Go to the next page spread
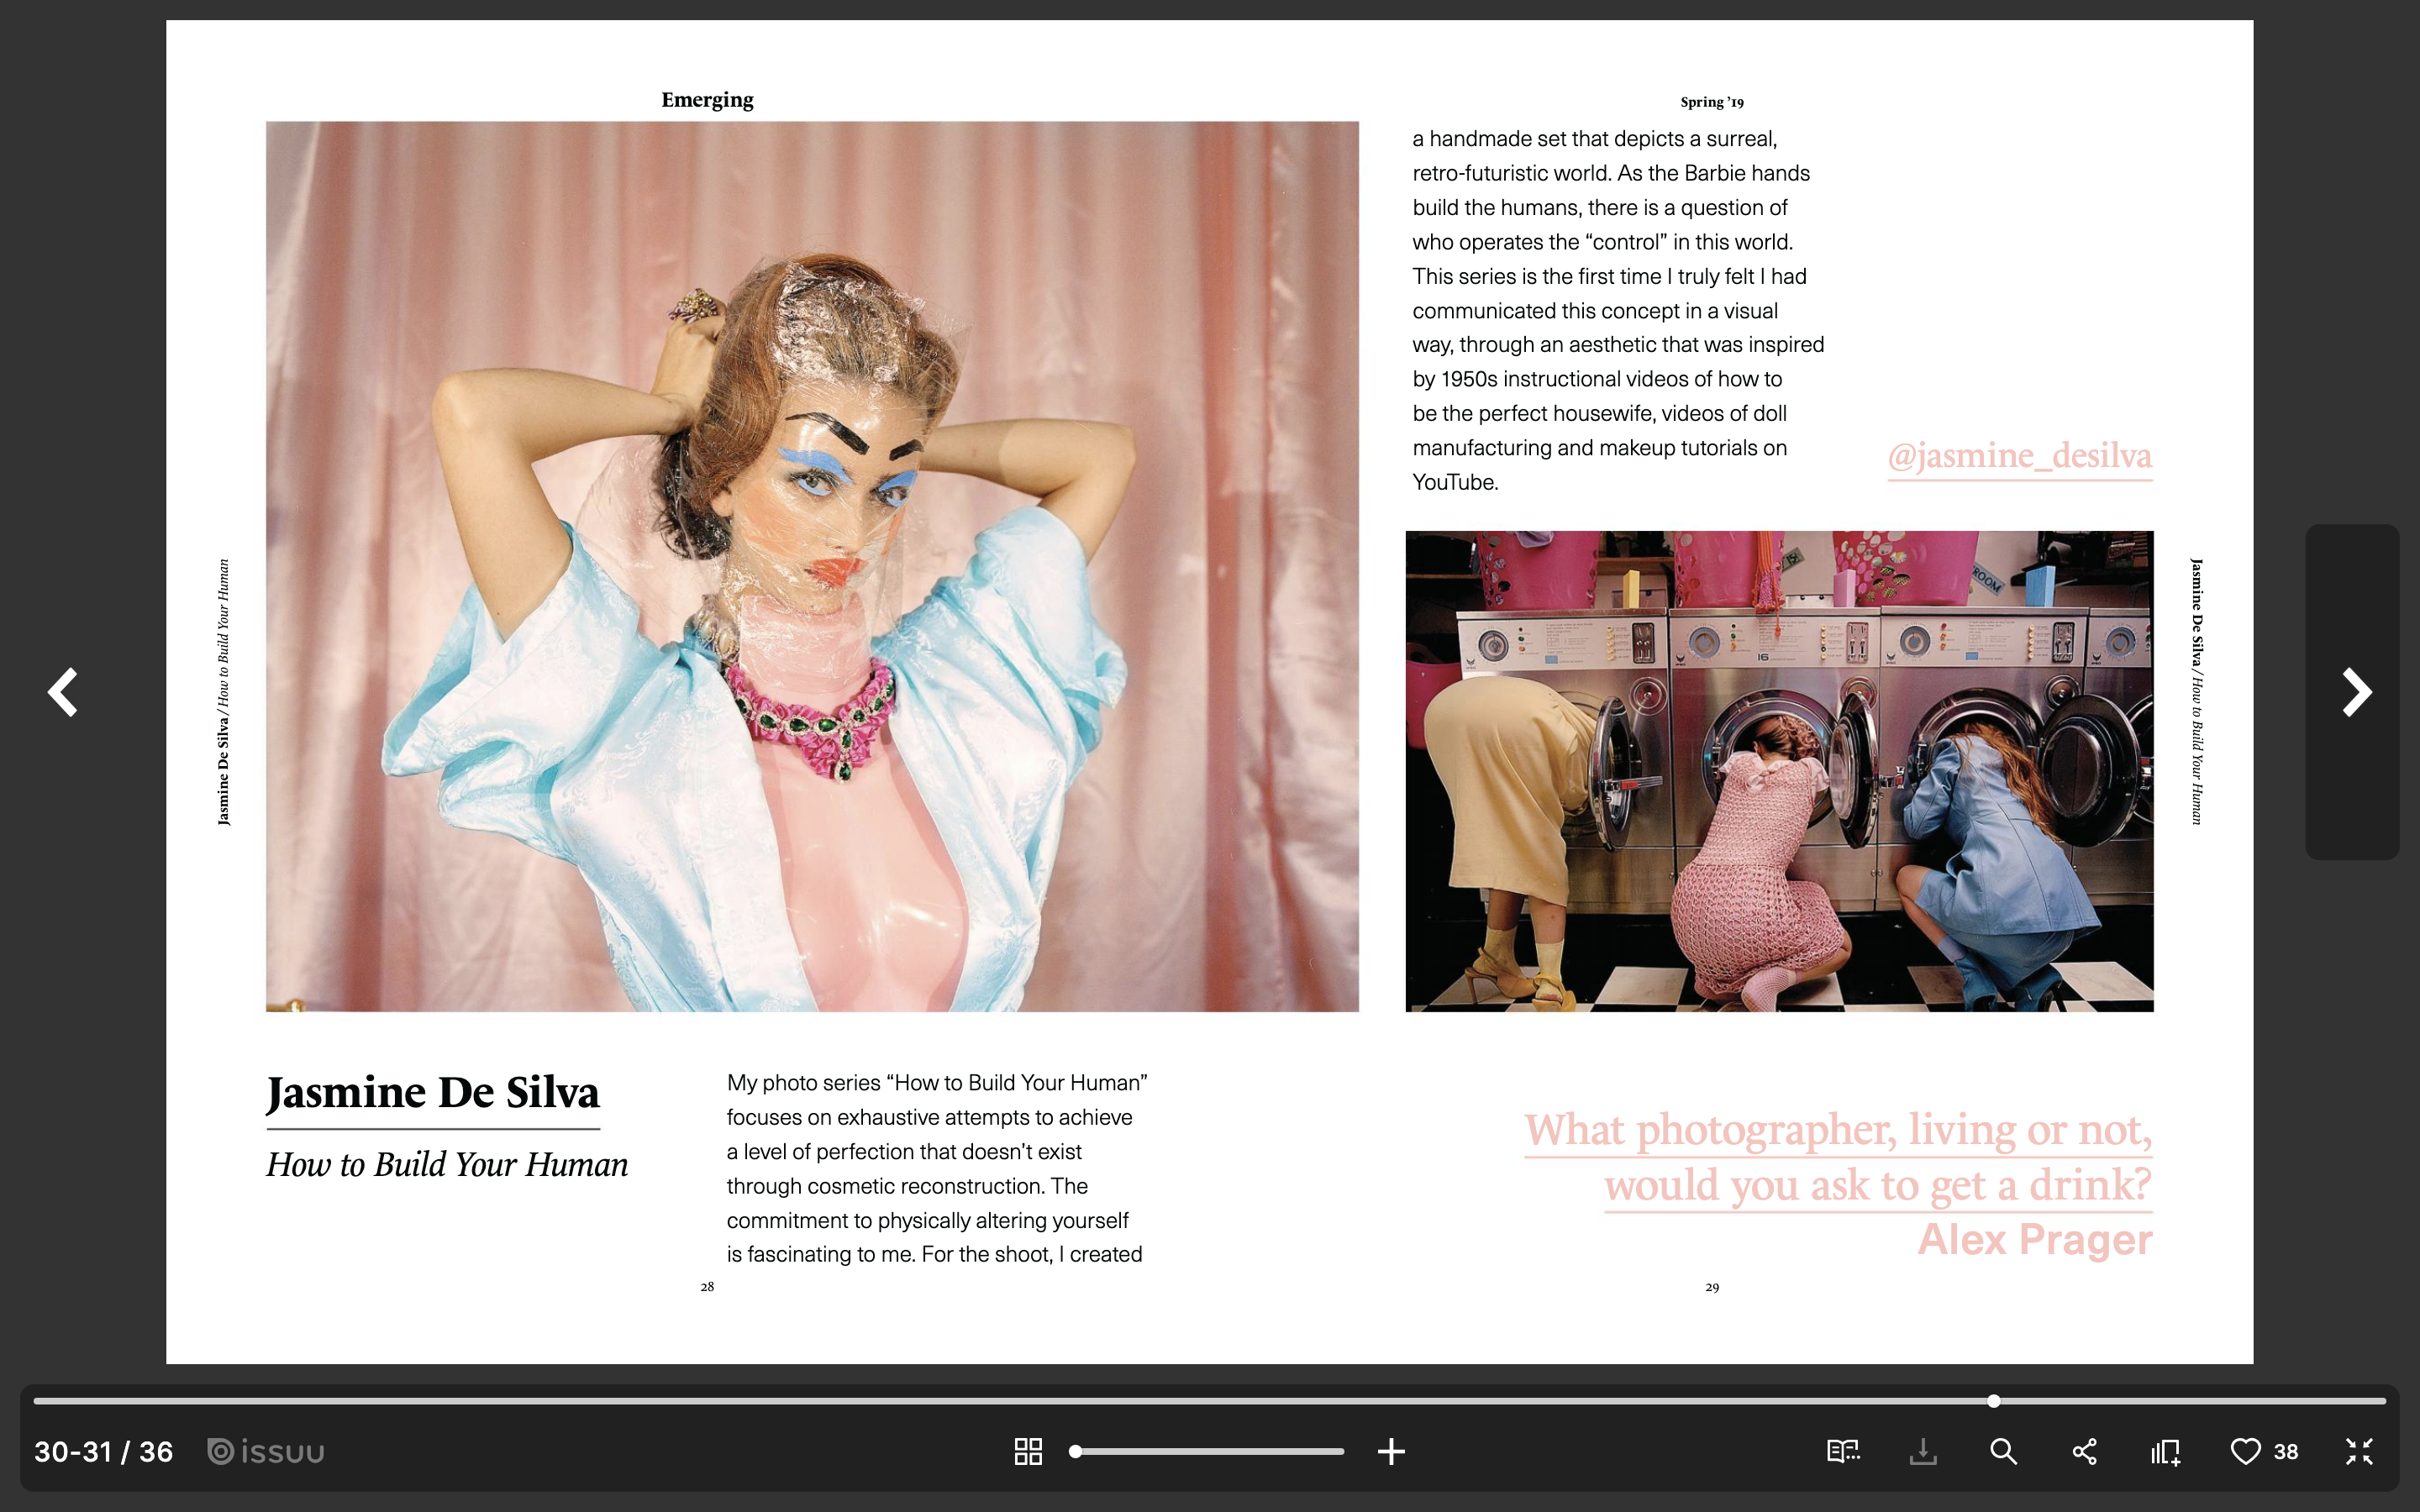This screenshot has width=2420, height=1512. pyautogui.click(x=2355, y=692)
